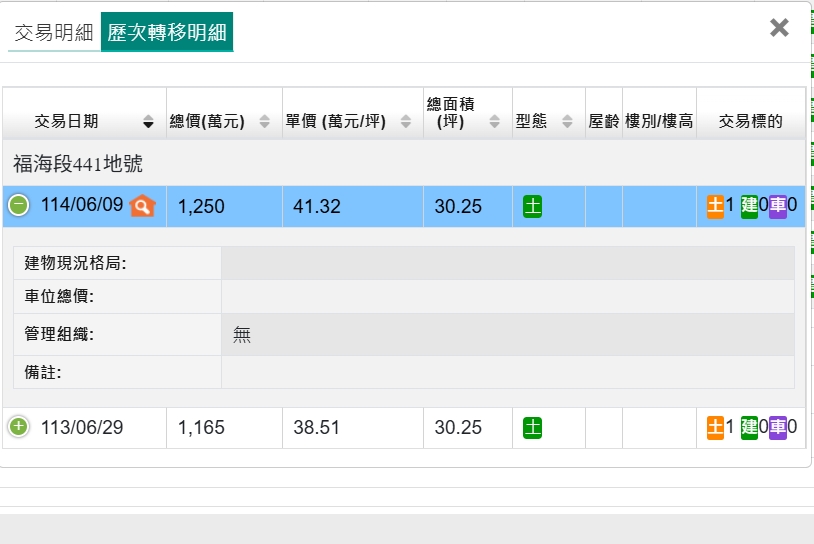The width and height of the screenshot is (814, 544).
Task: Expand the 113/06/29 transaction row
Action: pyautogui.click(x=19, y=428)
